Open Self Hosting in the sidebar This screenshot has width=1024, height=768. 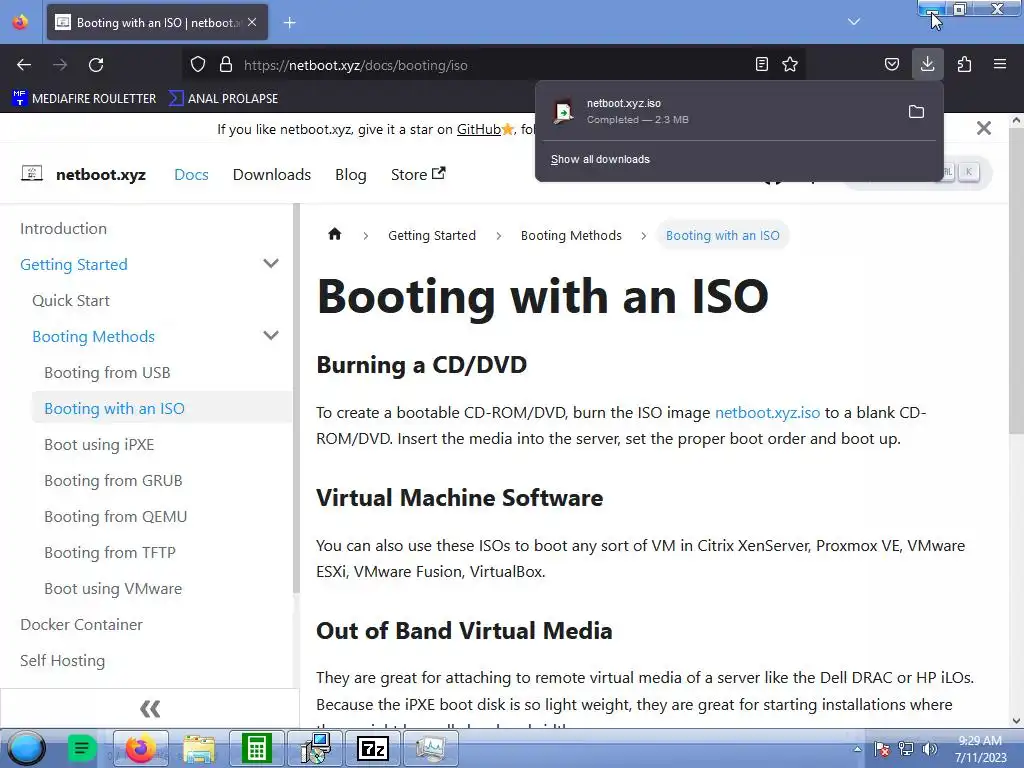[x=62, y=660]
